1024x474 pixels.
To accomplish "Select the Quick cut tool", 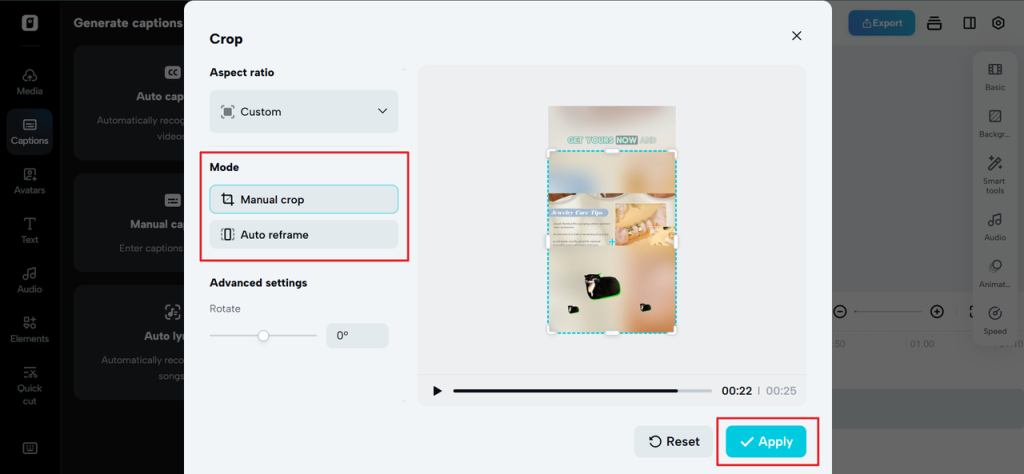I will 29,385.
